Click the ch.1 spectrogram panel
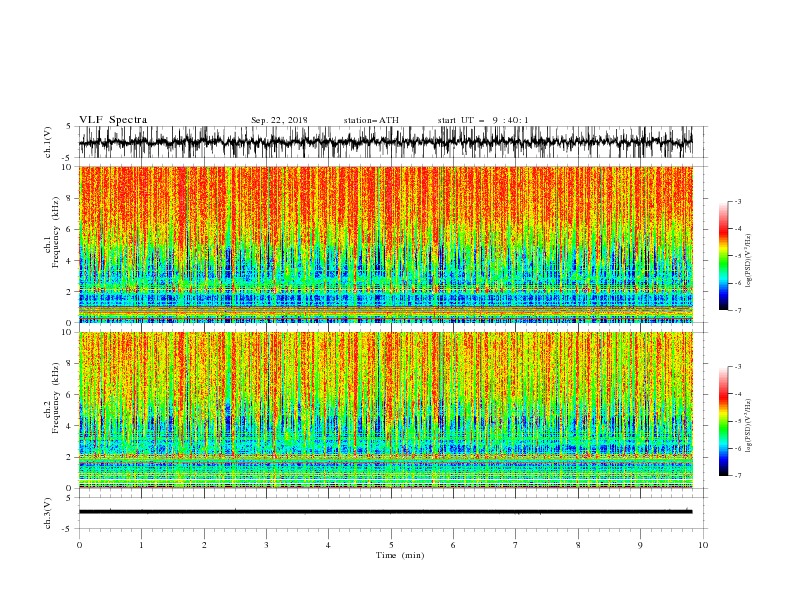 (386, 244)
